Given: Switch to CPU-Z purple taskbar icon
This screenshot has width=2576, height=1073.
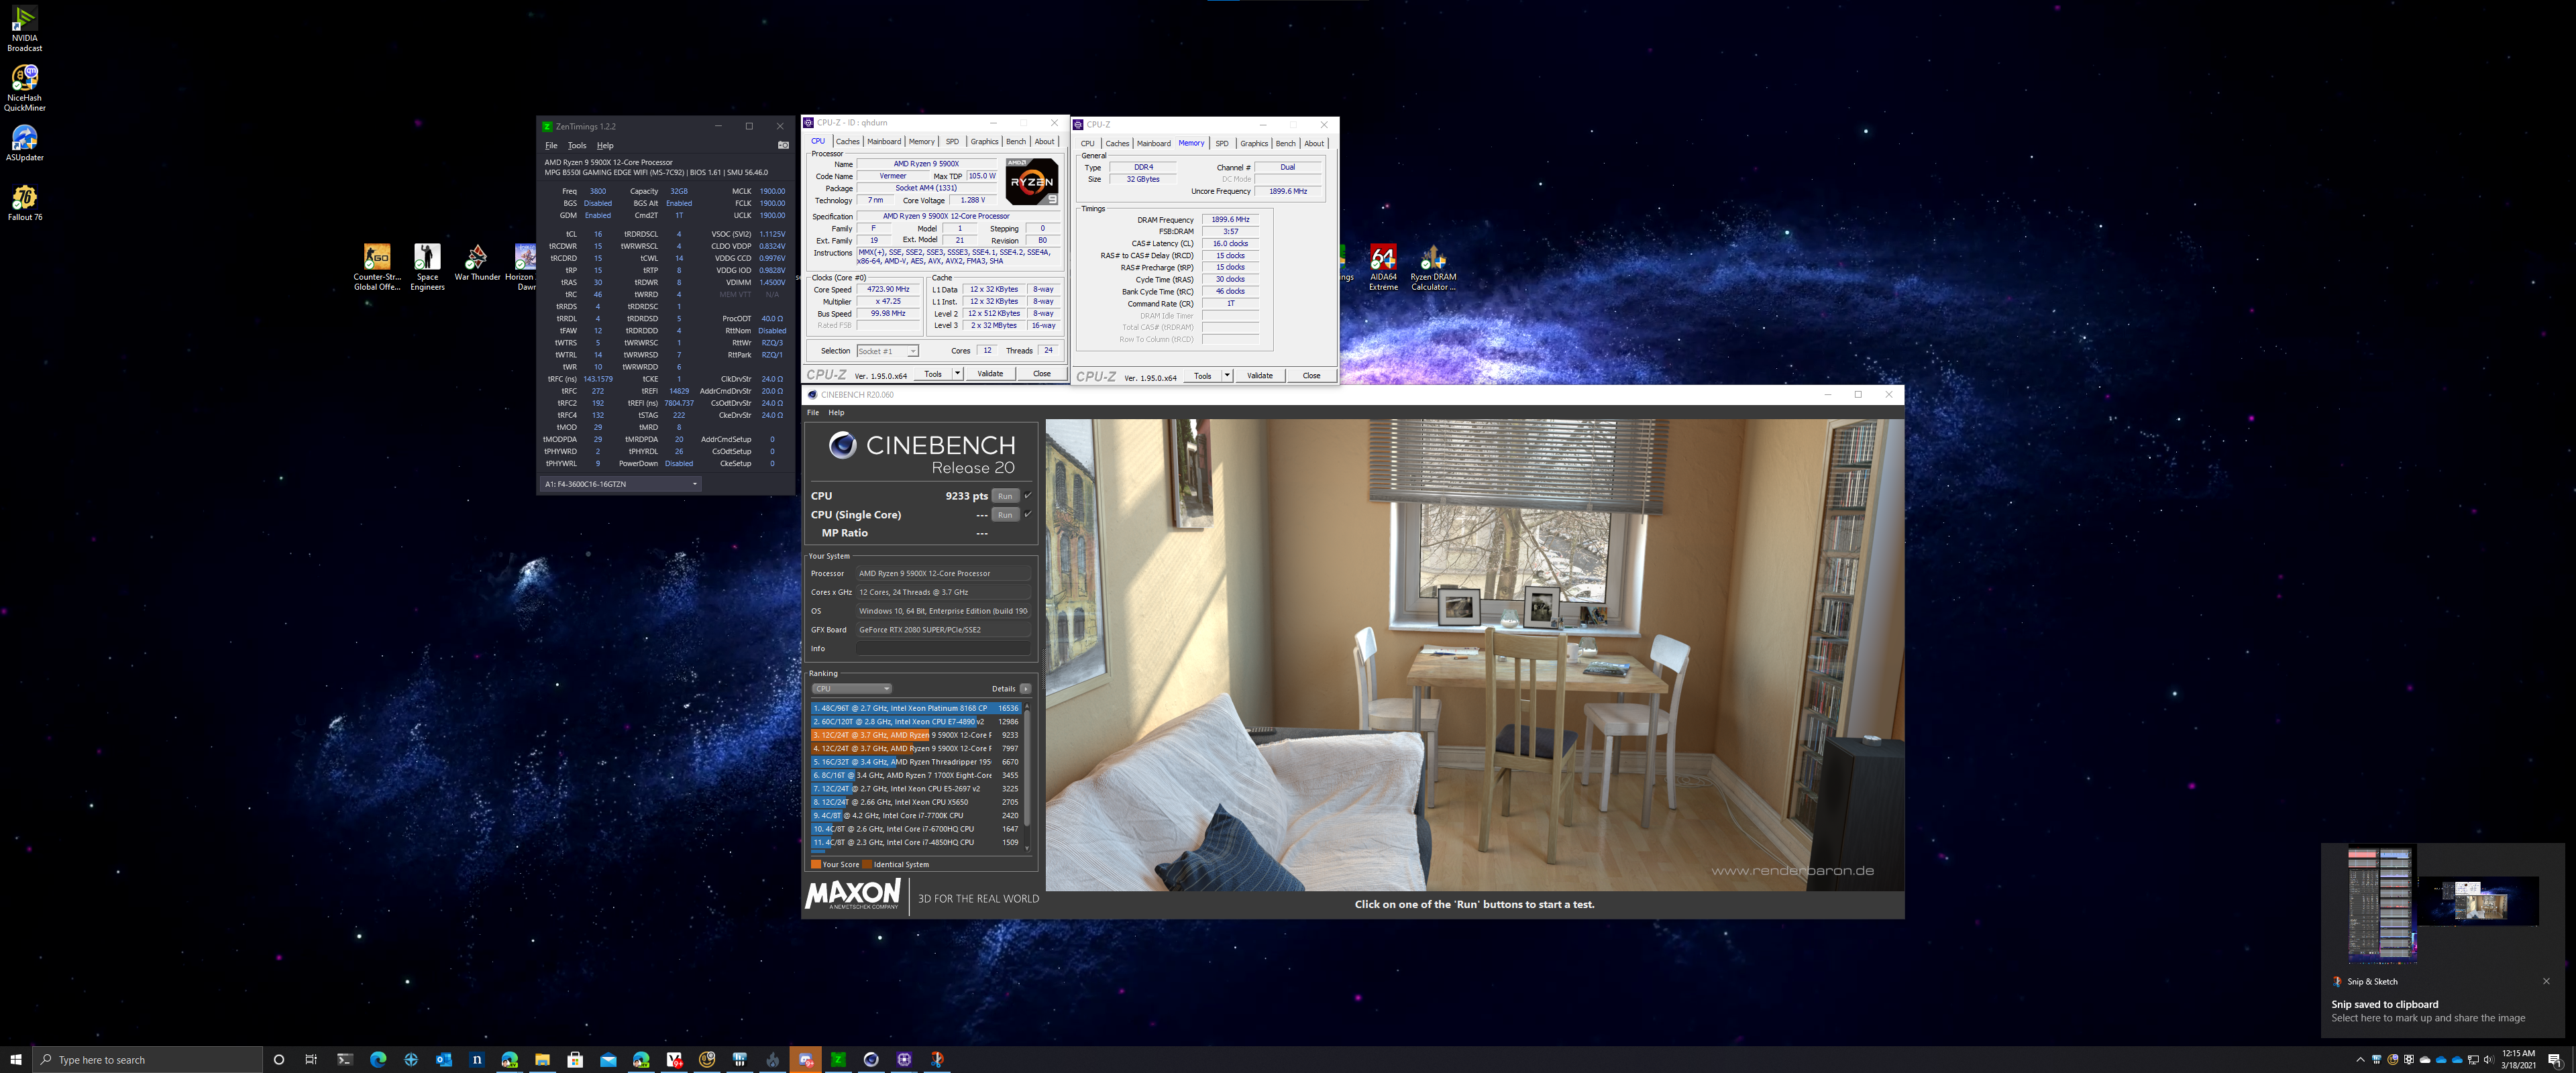Looking at the screenshot, I should point(904,1059).
